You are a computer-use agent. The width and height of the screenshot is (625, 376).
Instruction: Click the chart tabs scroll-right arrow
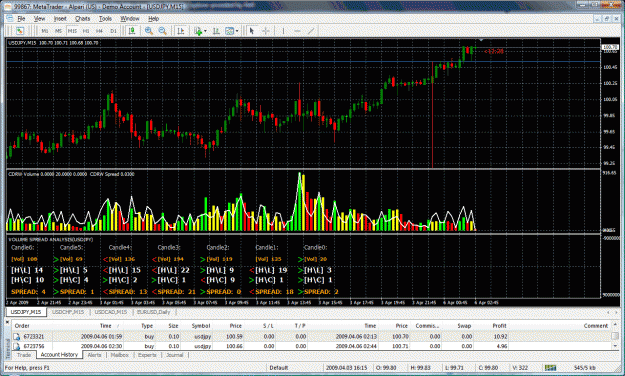tap(617, 312)
